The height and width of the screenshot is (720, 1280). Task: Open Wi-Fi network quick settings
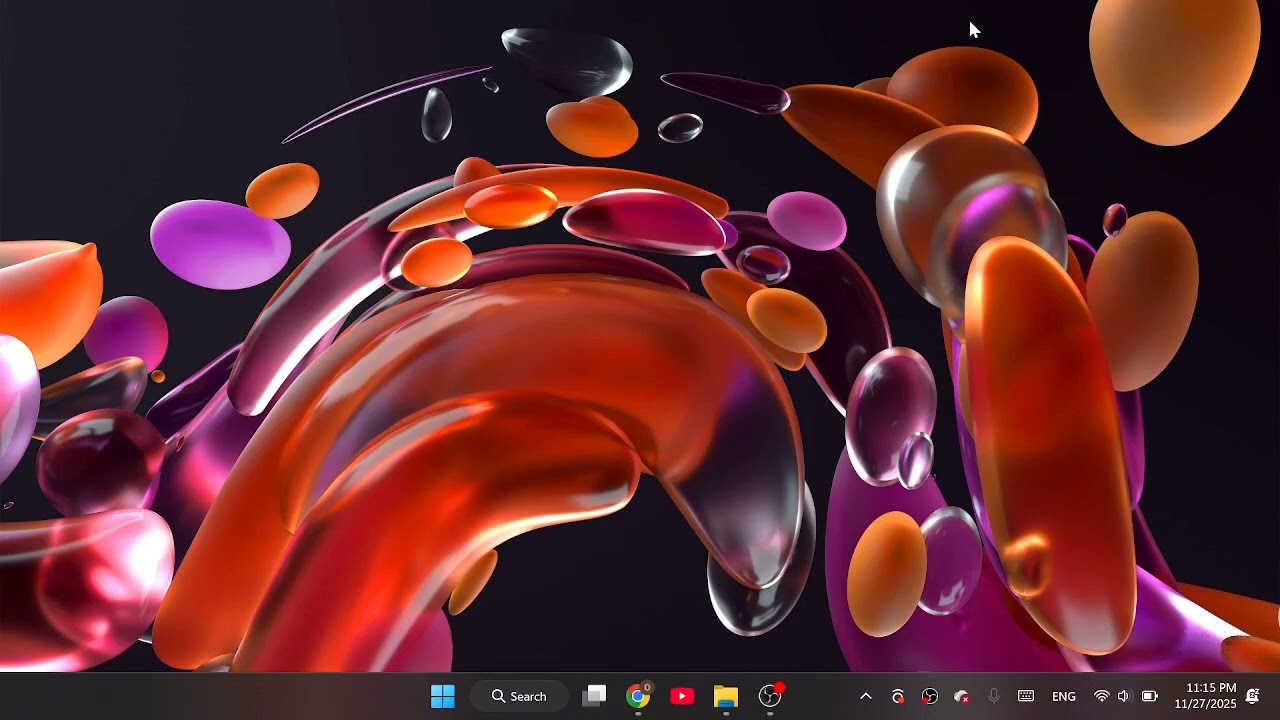1102,696
